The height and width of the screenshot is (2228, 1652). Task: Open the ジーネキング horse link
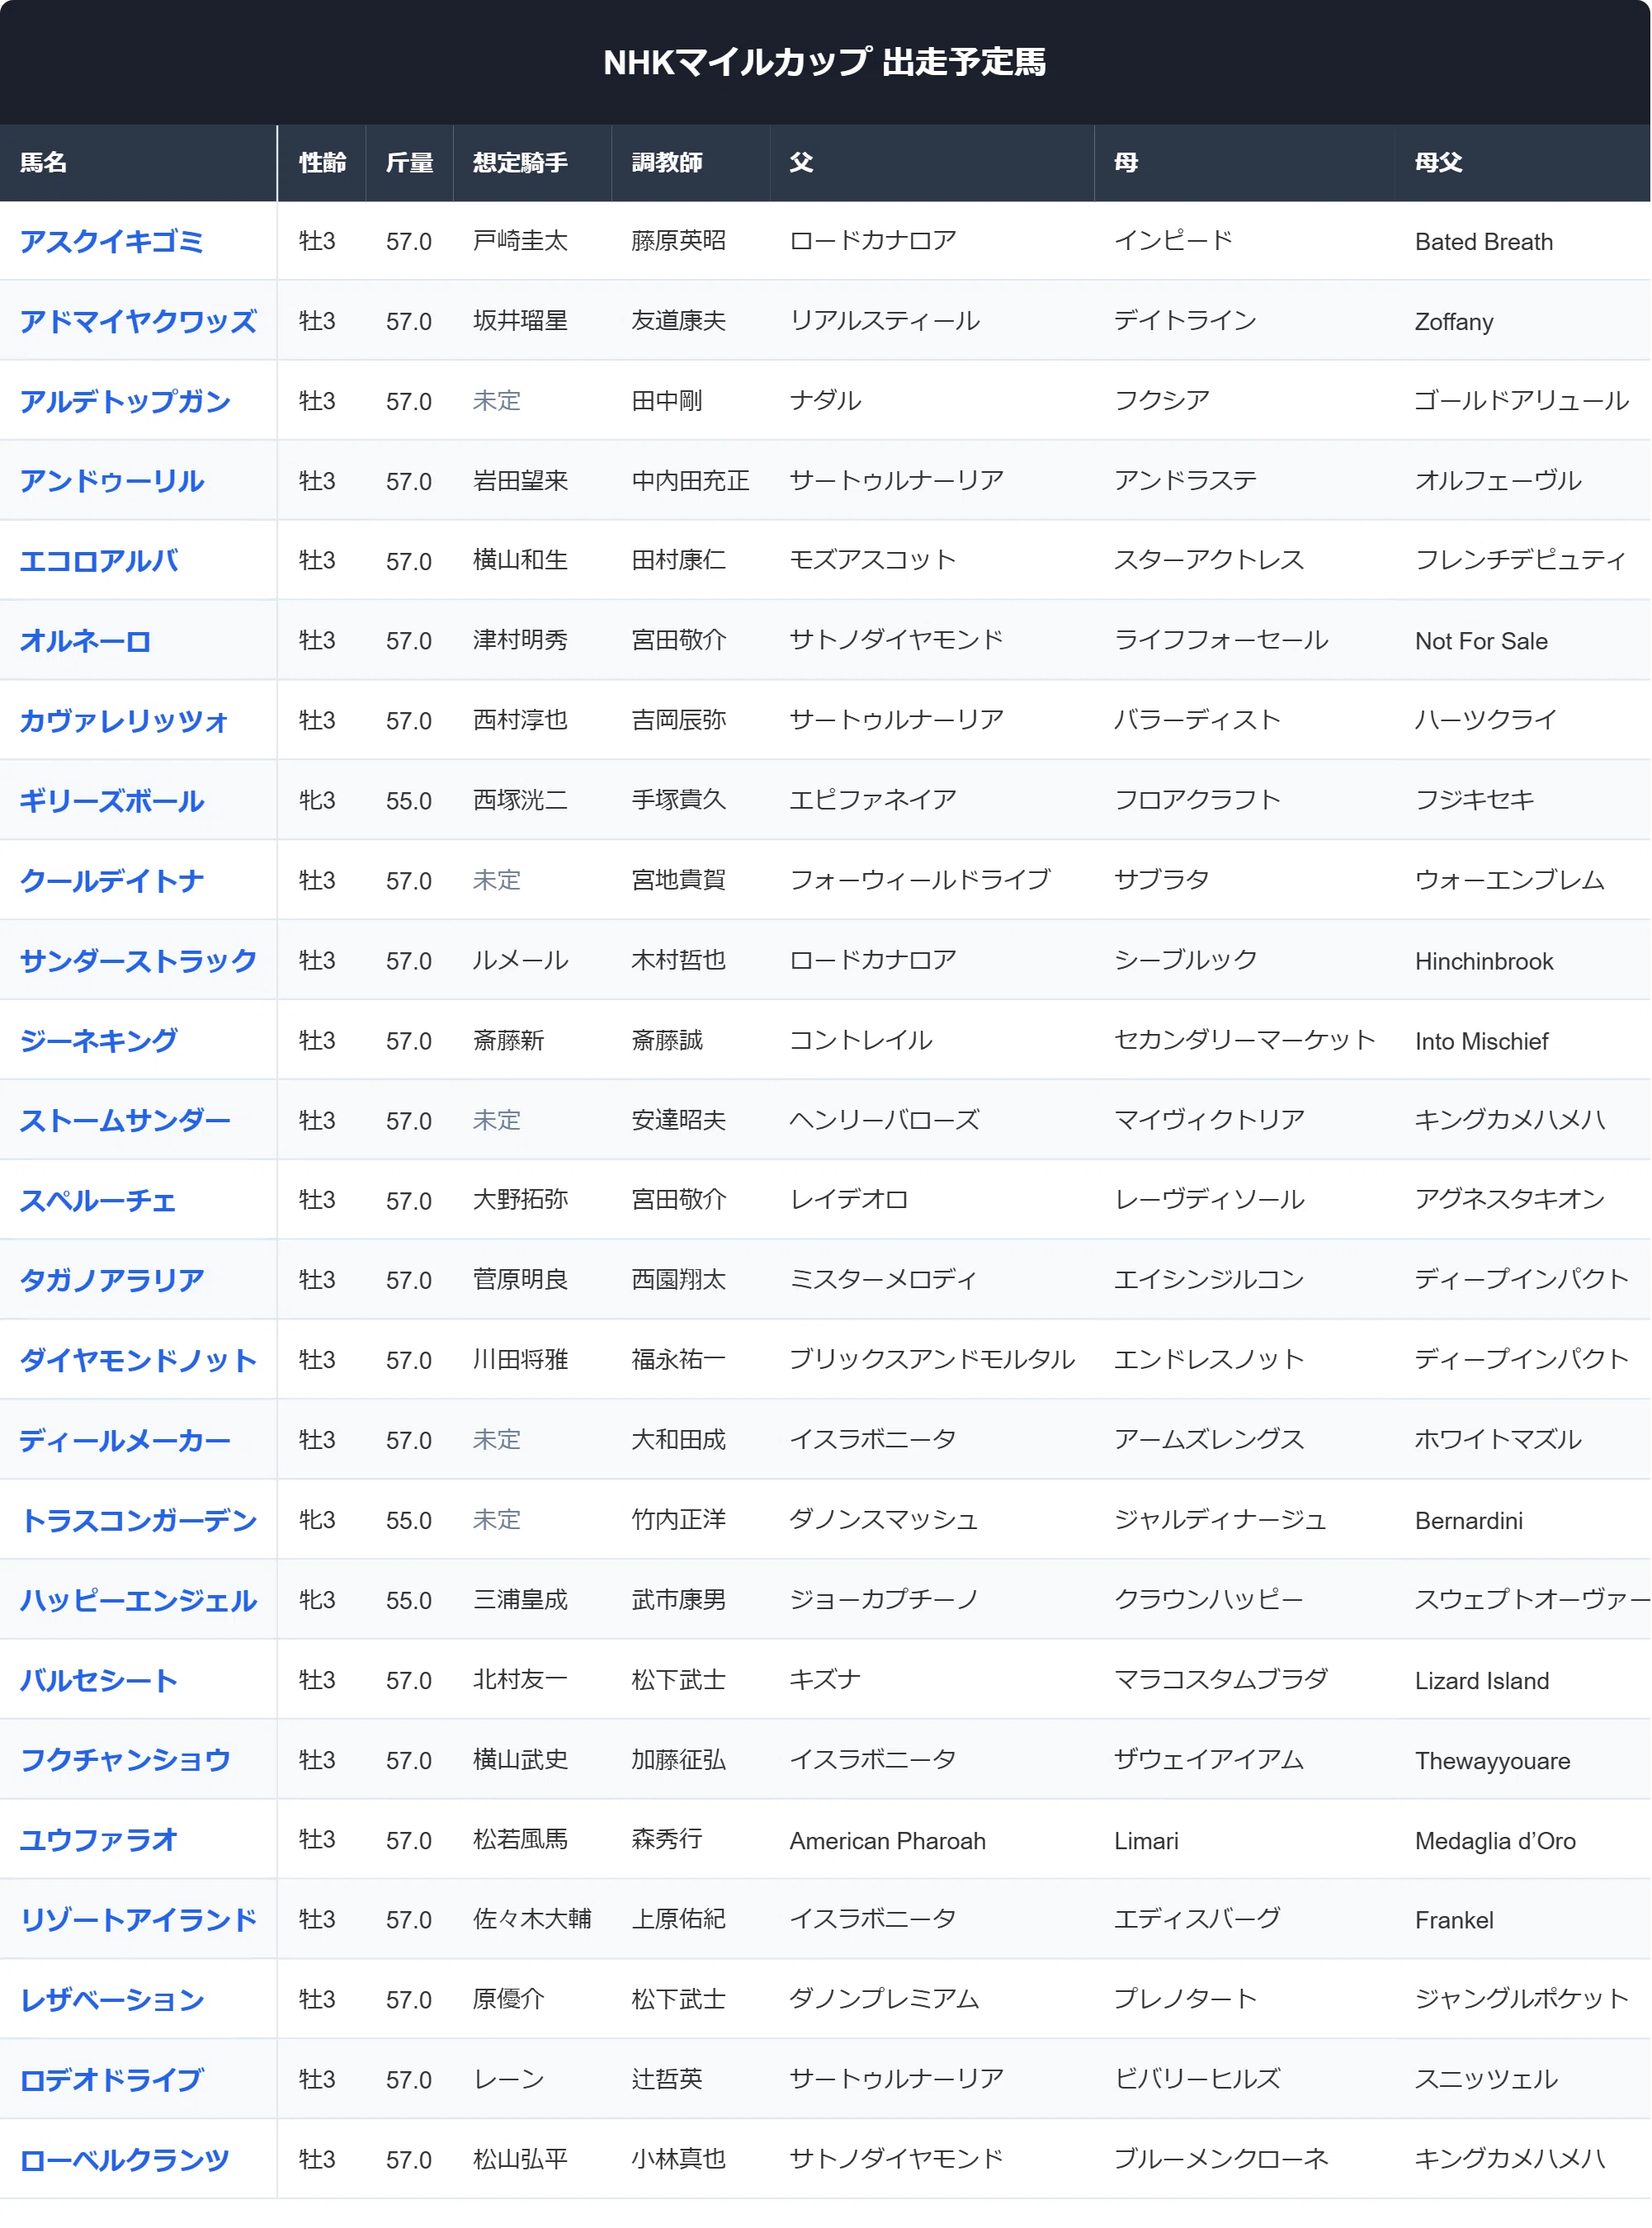point(98,1041)
